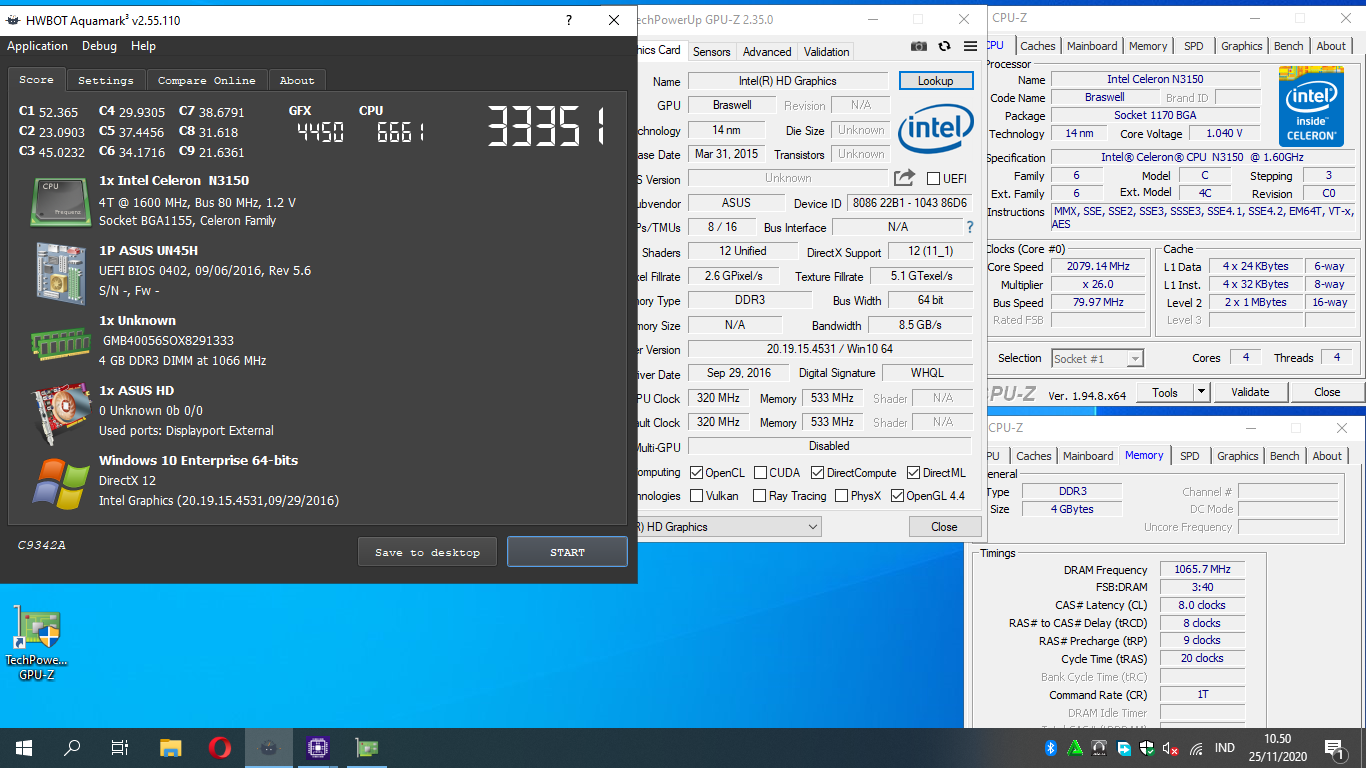Switch to the Sensors tab in GPU-Z

point(711,52)
